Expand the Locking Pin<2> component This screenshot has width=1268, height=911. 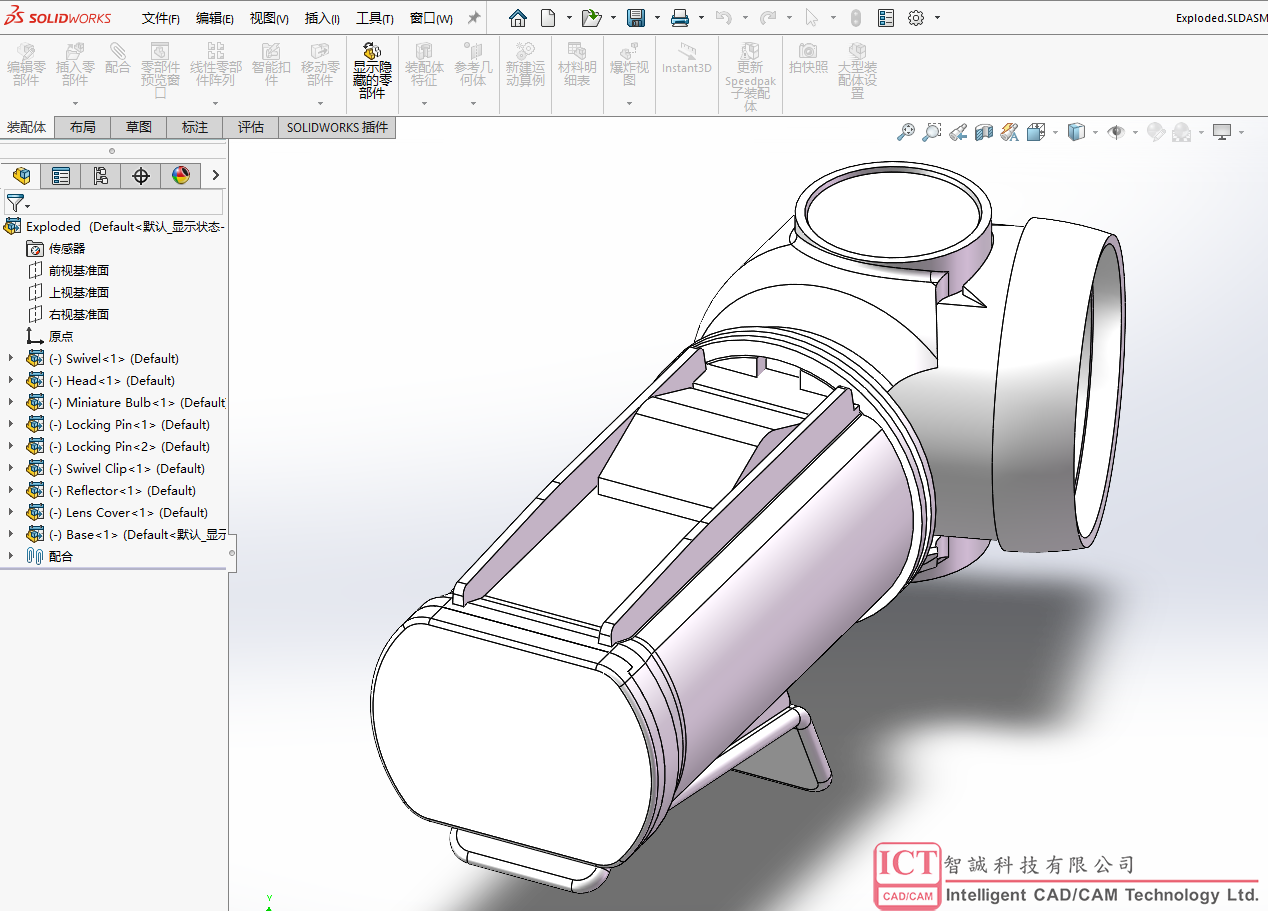coord(11,446)
